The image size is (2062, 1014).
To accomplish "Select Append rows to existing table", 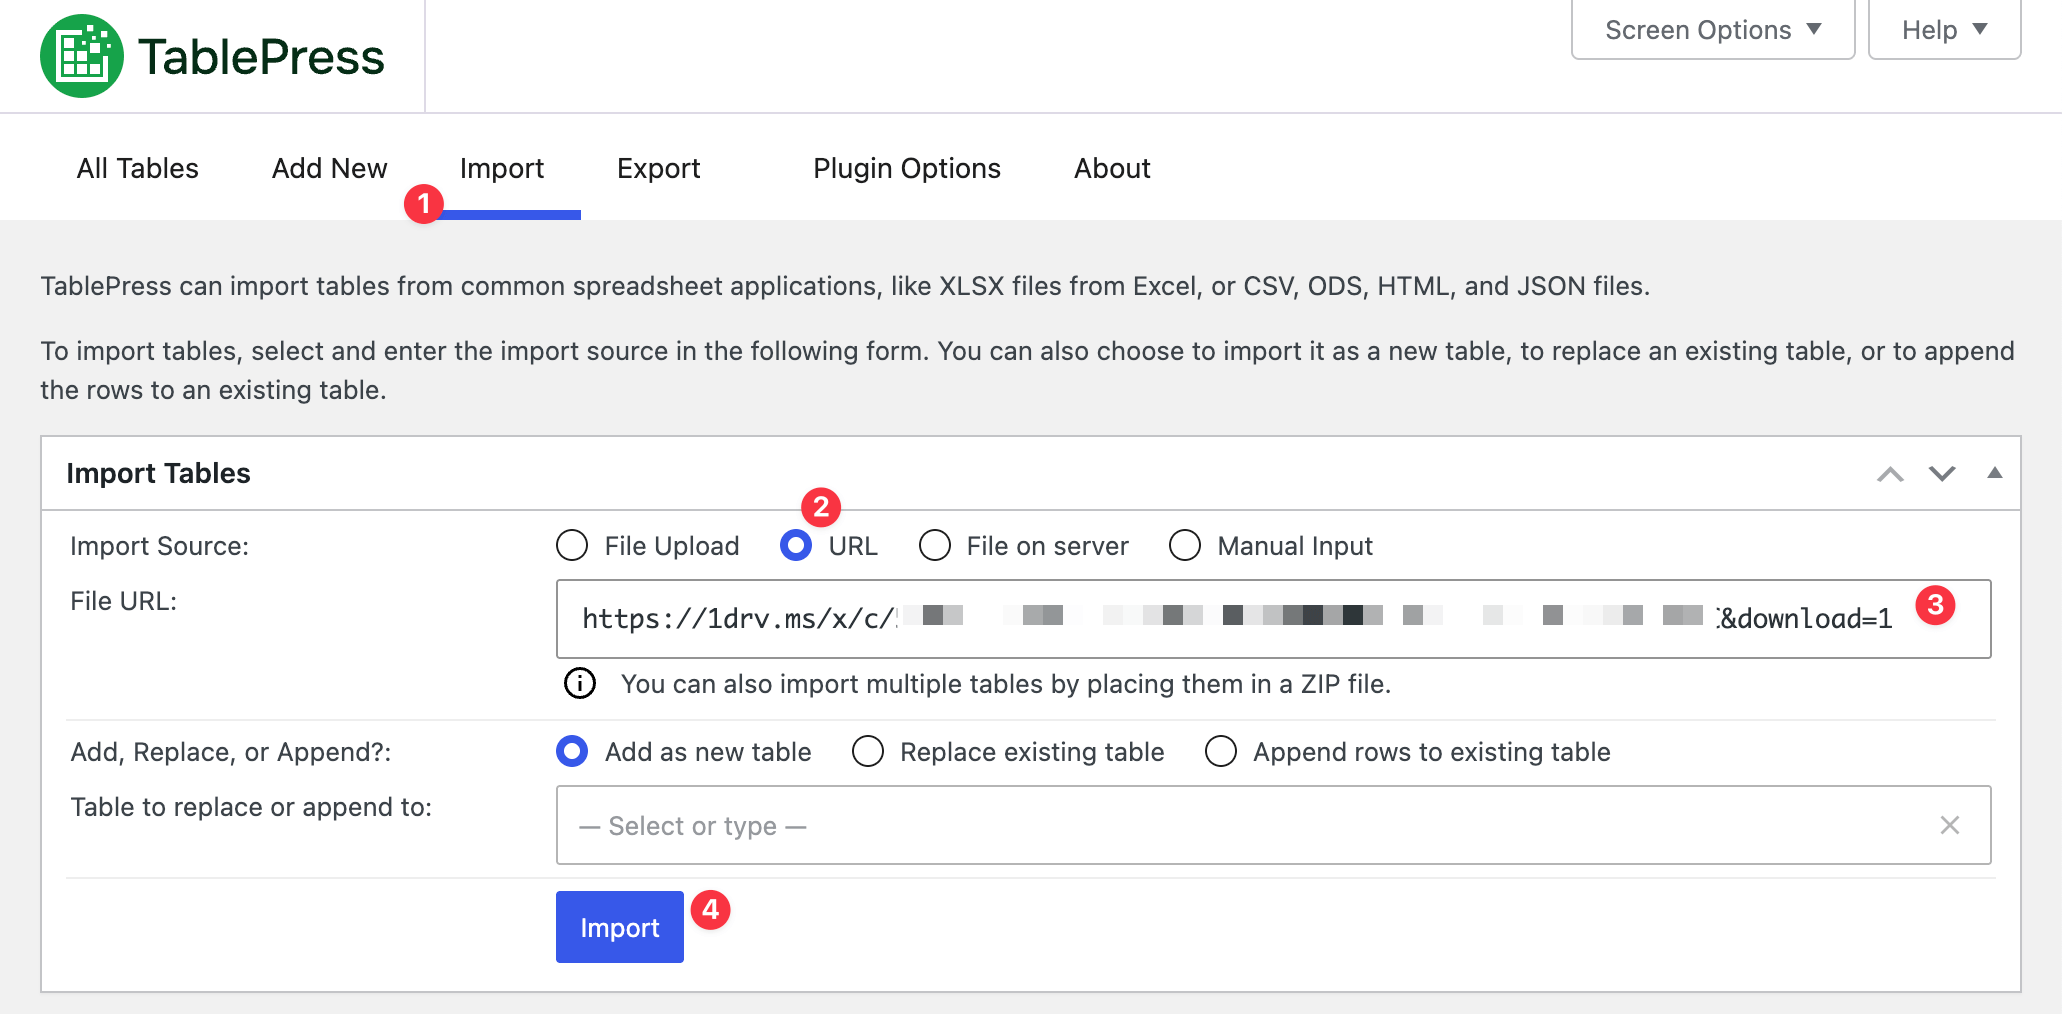I will point(1221,751).
